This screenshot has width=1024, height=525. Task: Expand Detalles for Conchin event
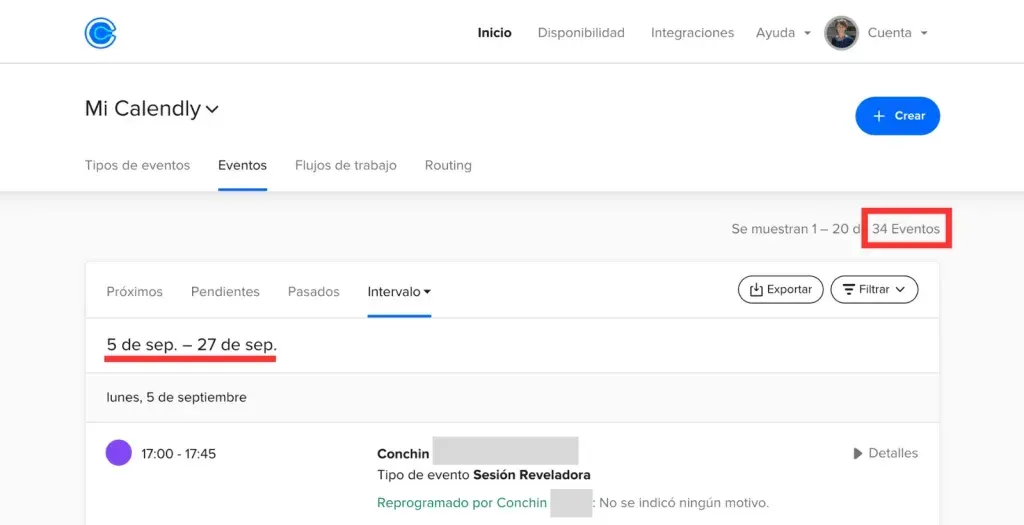click(x=886, y=453)
